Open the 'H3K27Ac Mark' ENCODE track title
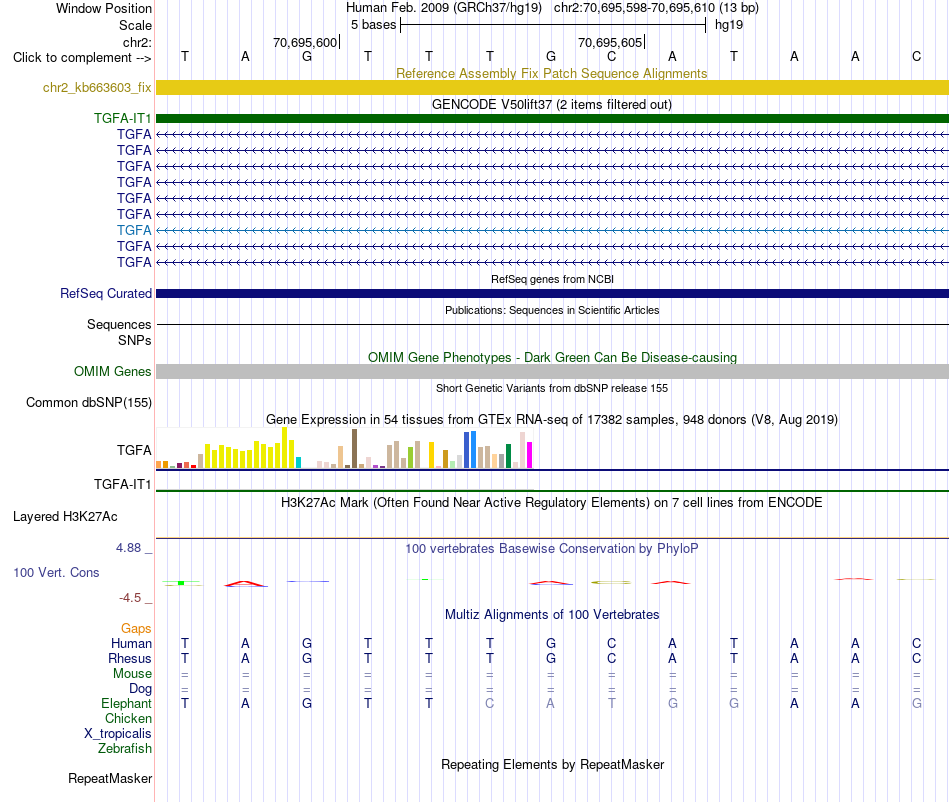The image size is (950, 802). coord(552,502)
